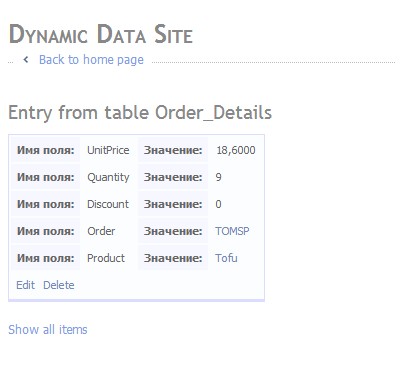Screen dimensions: 403x376
Task: Click the Edit link
Action: pyautogui.click(x=25, y=285)
